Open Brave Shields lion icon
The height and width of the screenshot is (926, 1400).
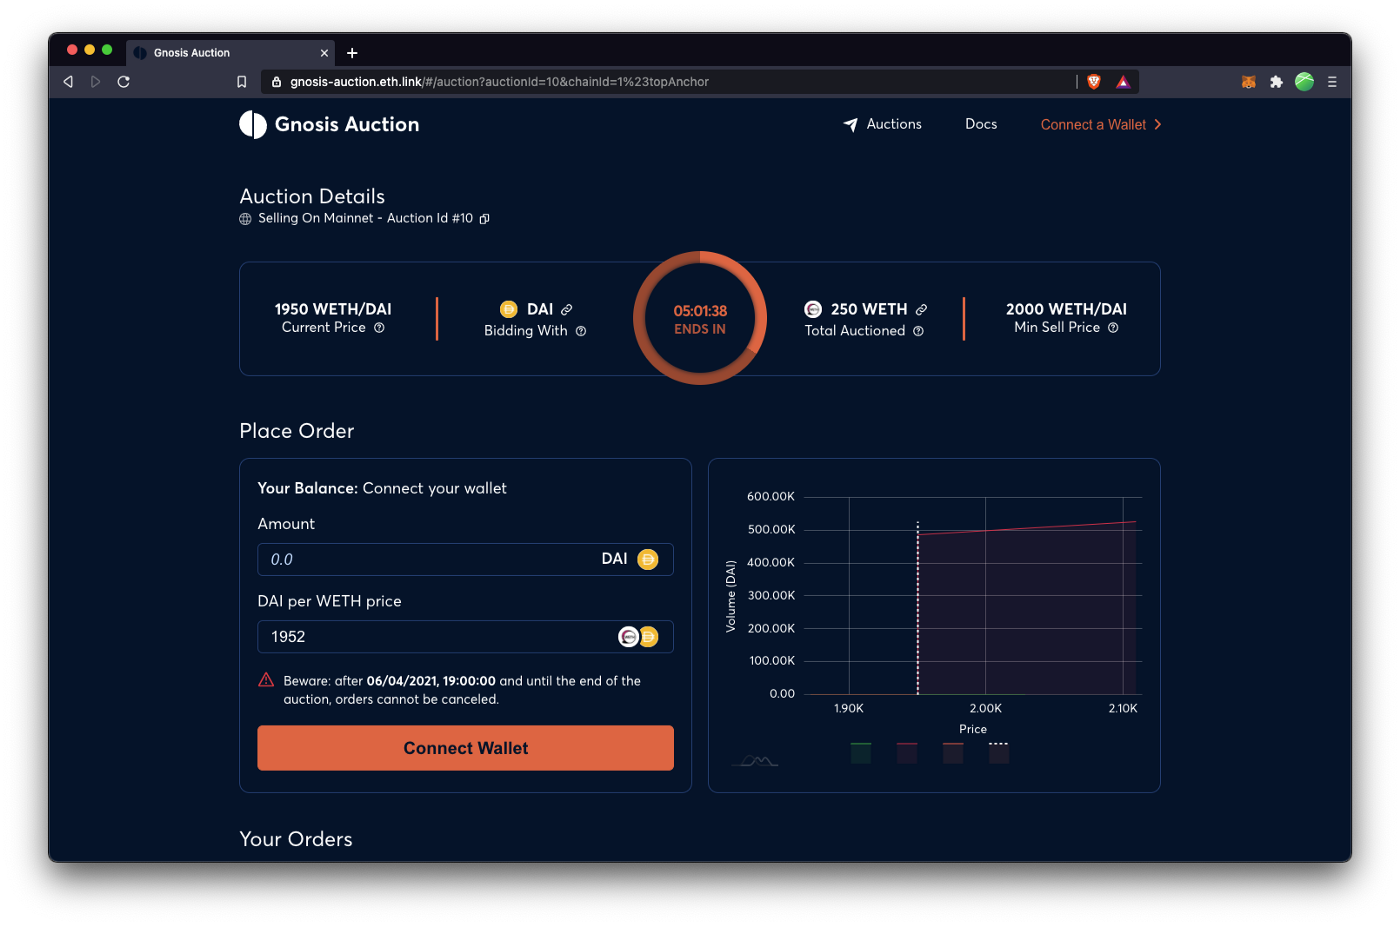tap(1094, 82)
